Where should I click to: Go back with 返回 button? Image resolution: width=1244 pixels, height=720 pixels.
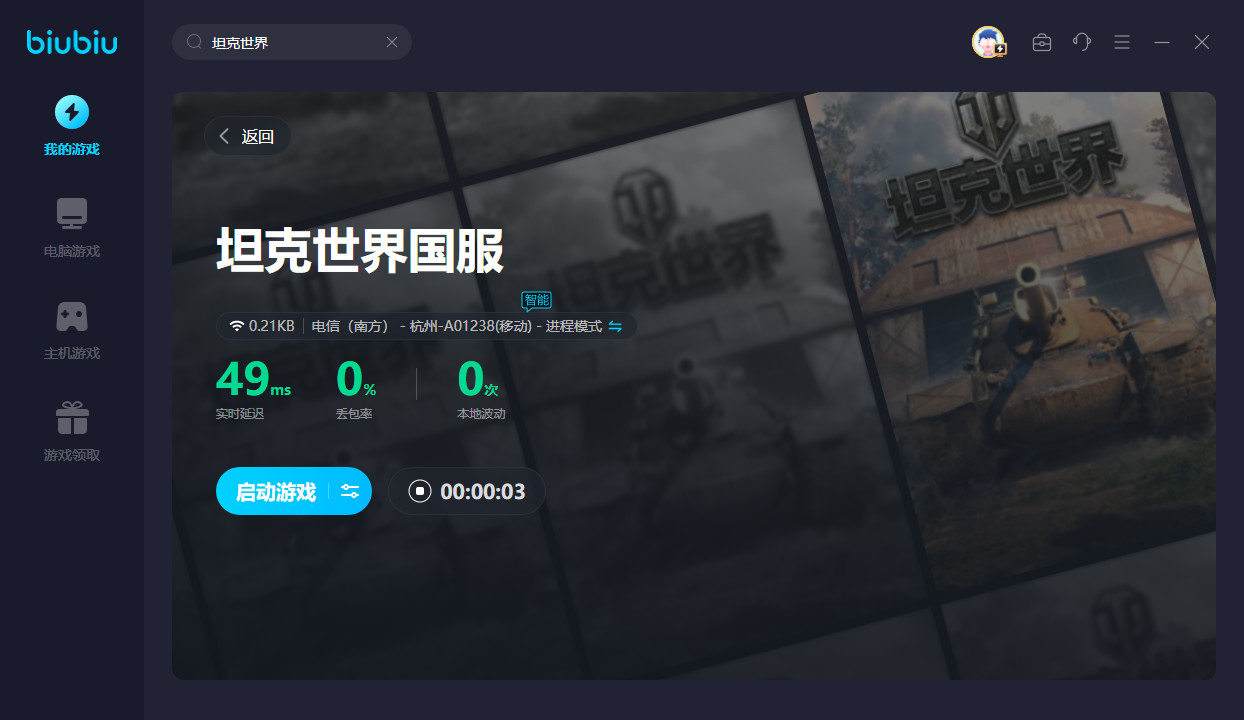click(247, 137)
